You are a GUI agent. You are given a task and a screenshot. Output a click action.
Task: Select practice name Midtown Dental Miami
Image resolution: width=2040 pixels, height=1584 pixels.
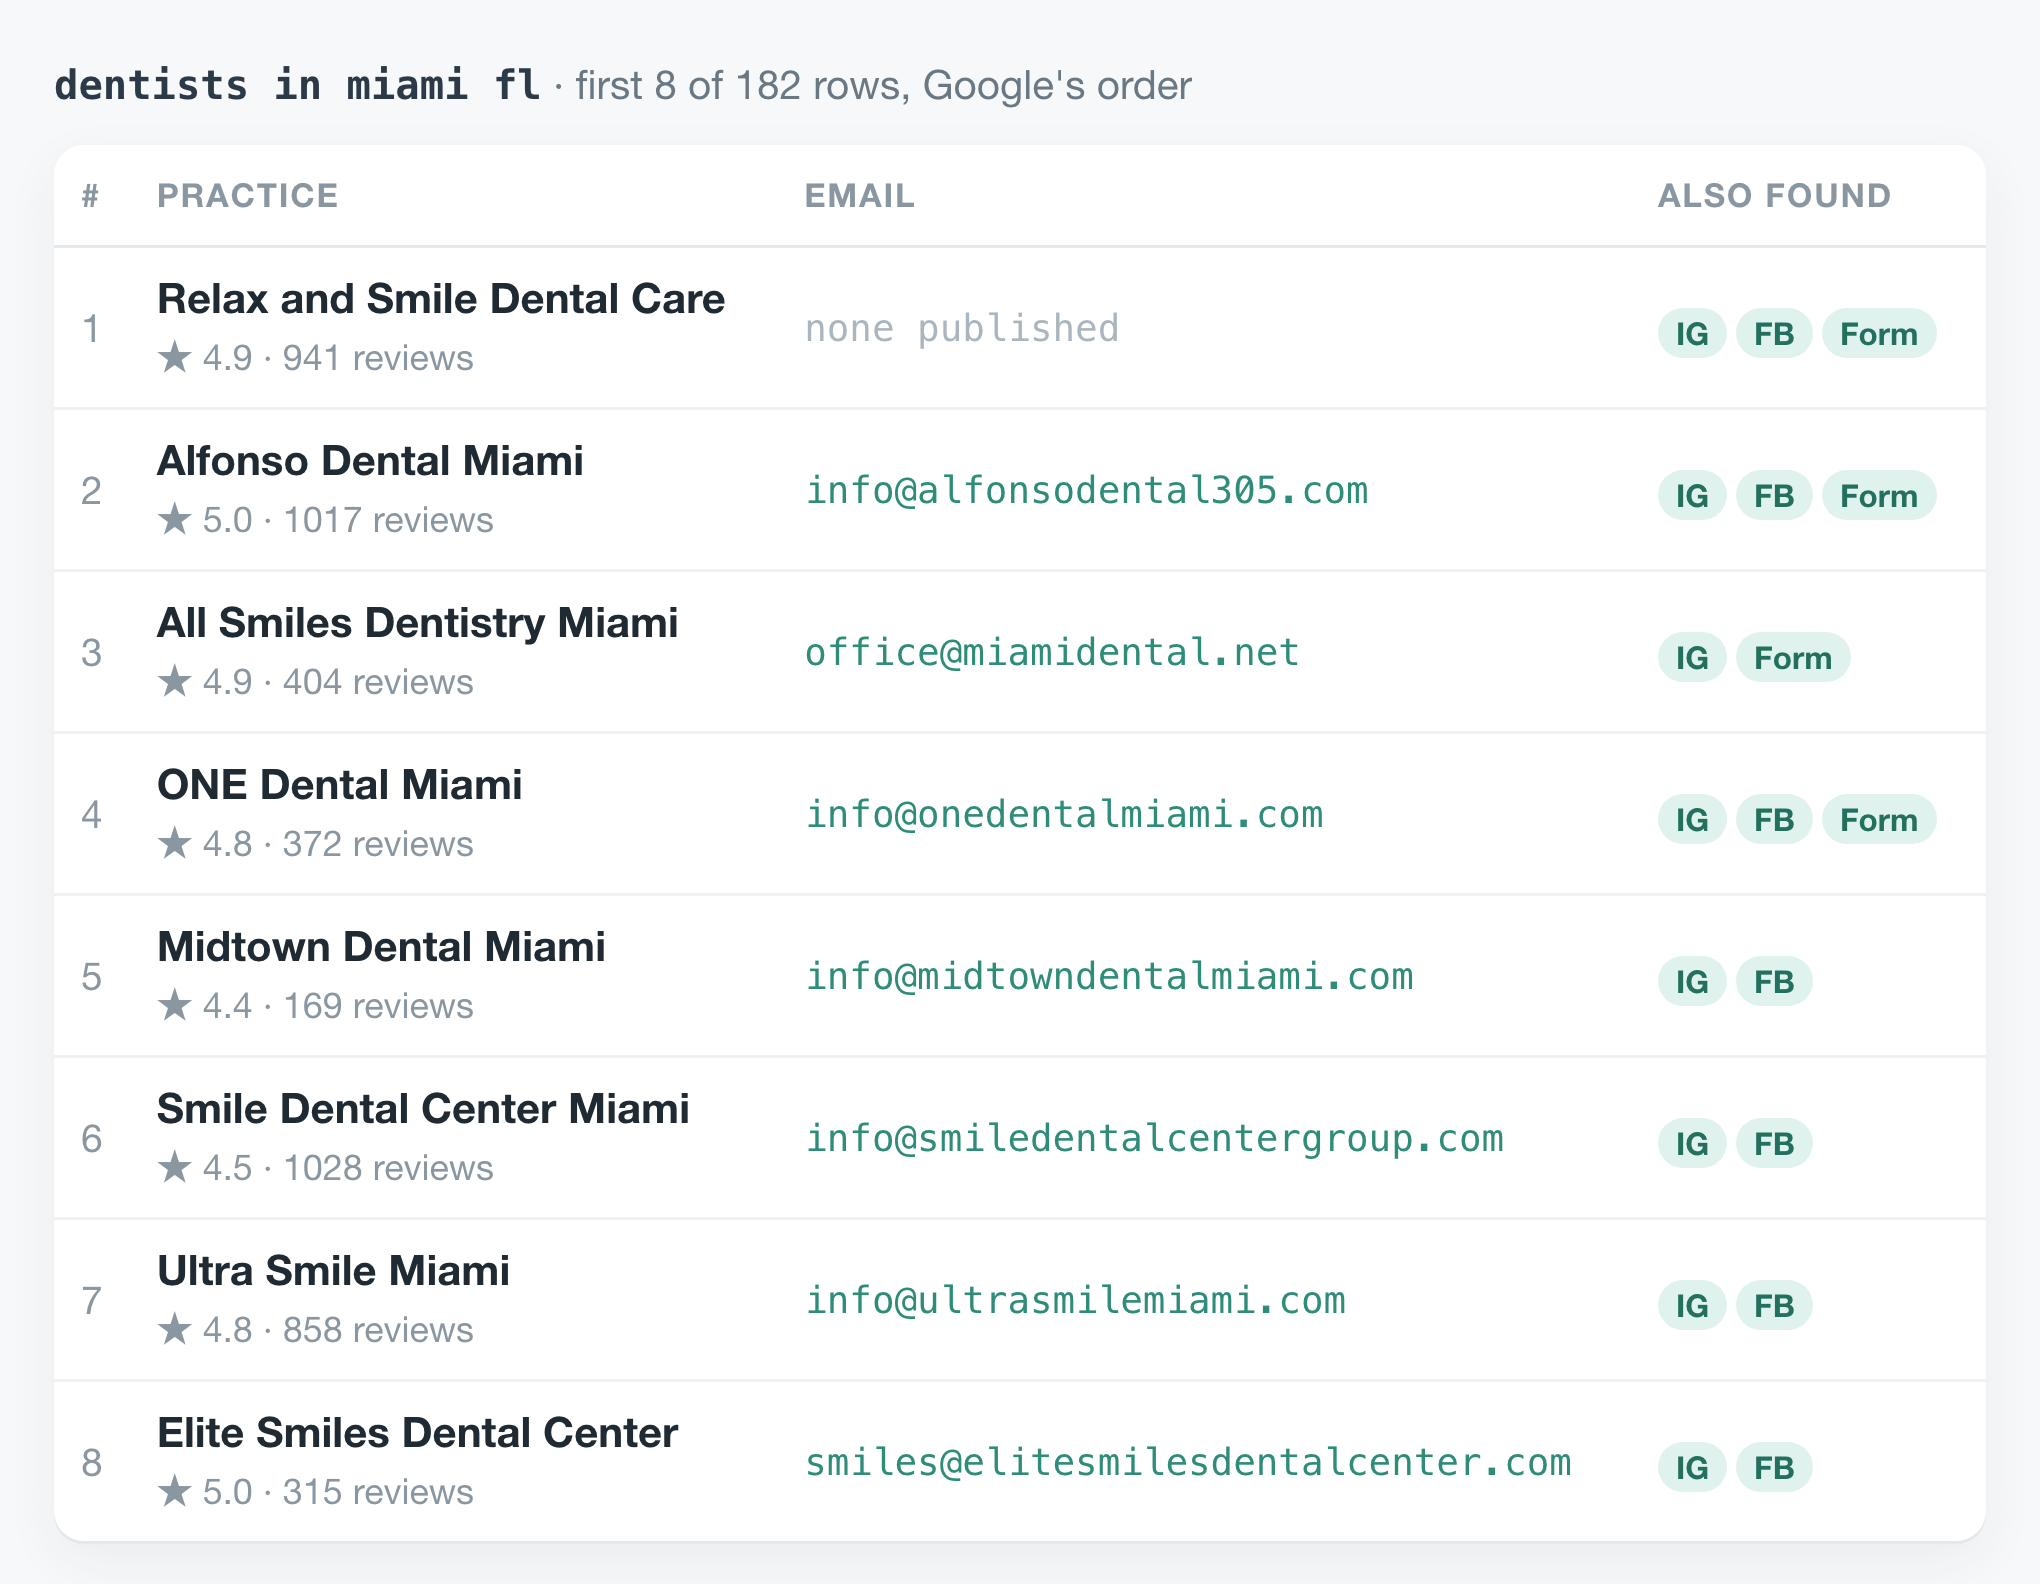click(x=382, y=947)
